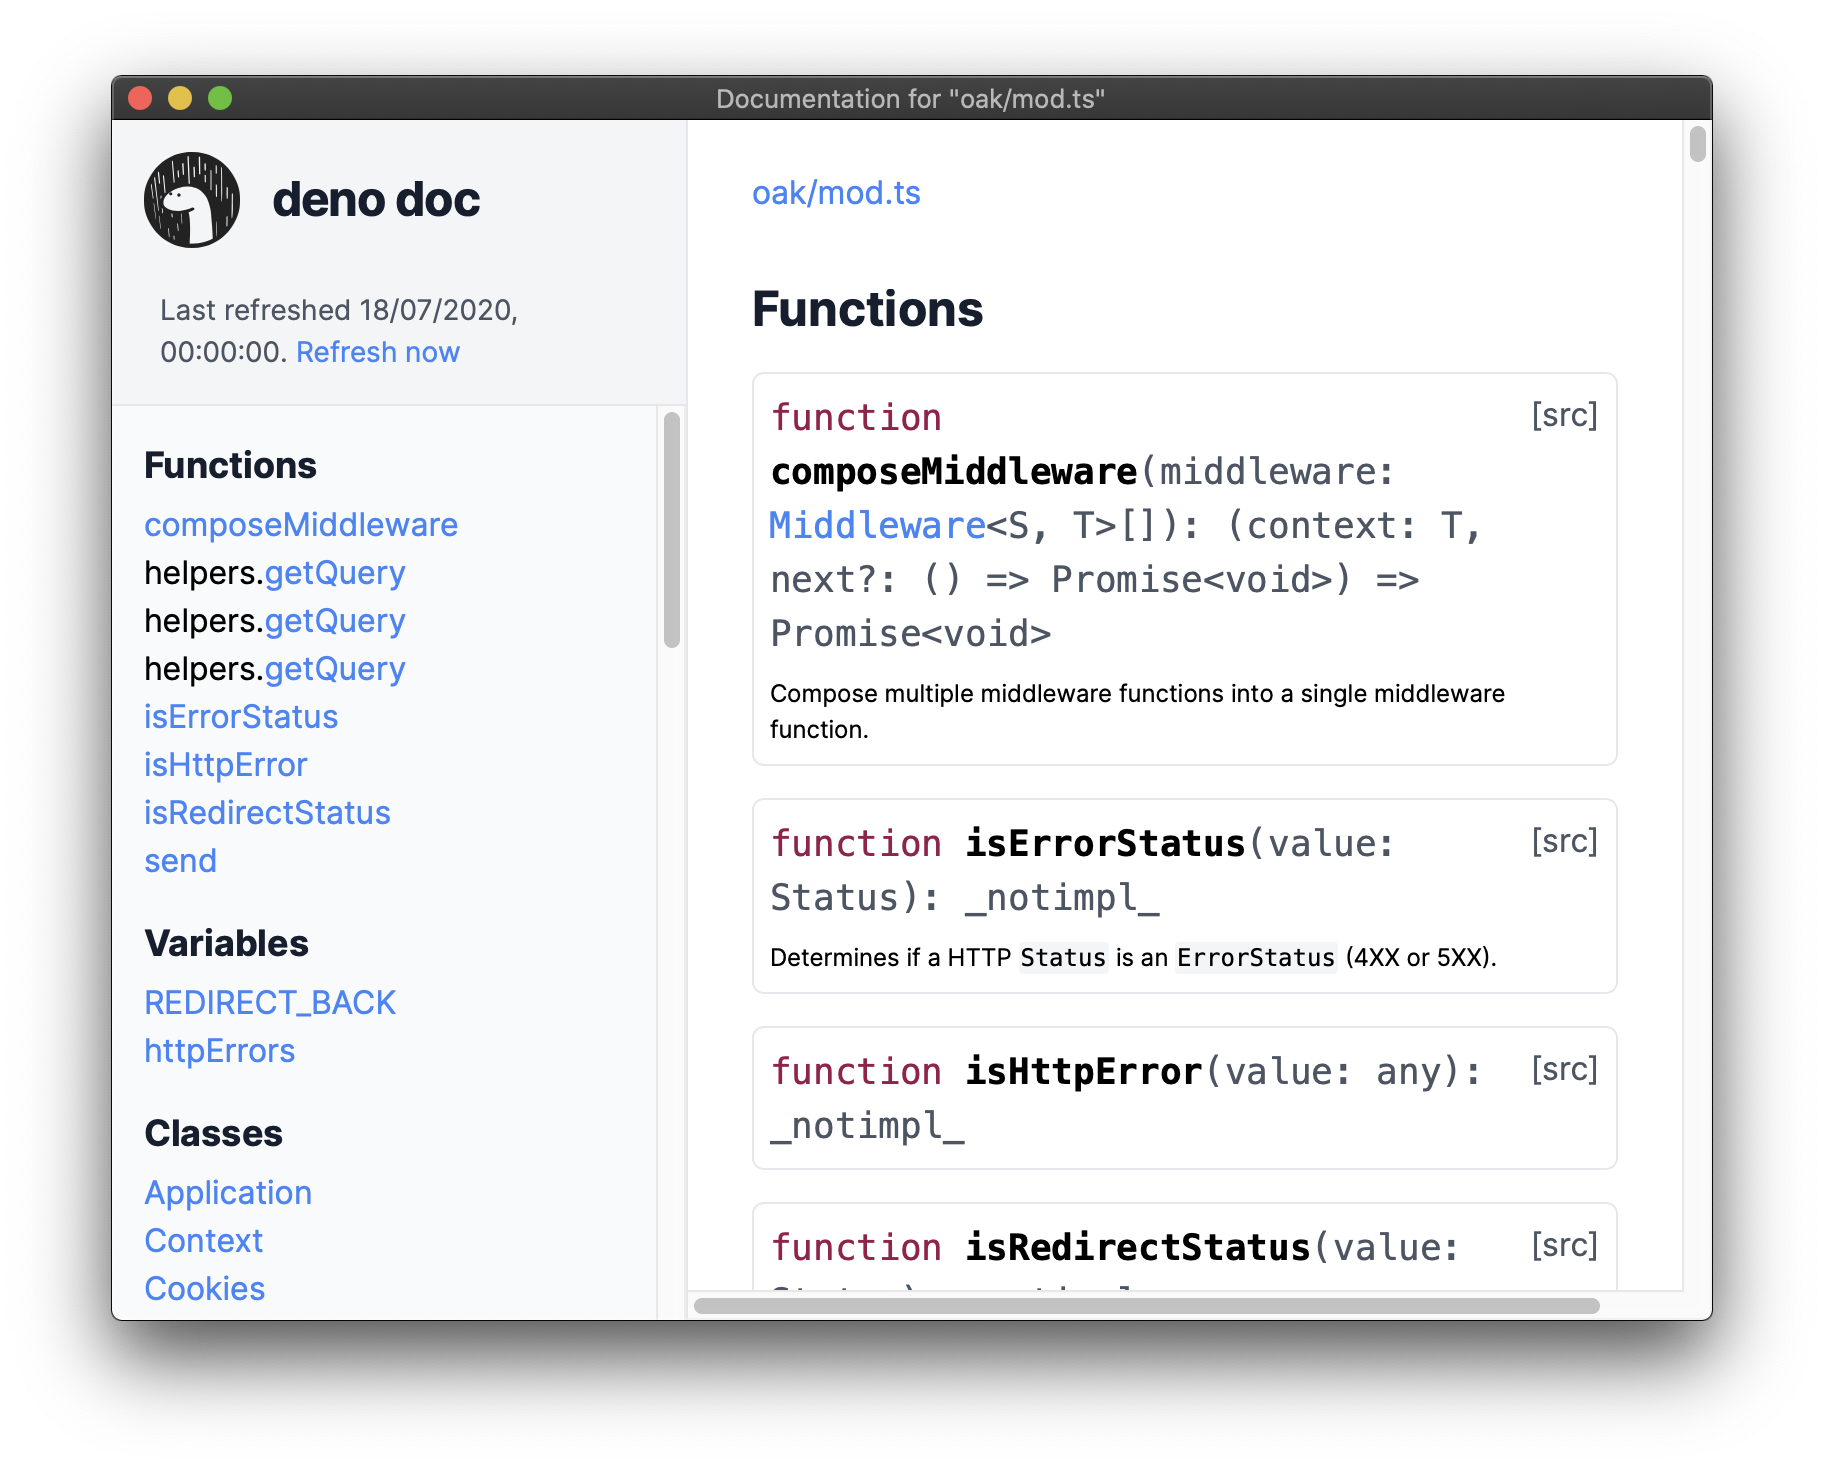Jump to the send function
Viewport: 1824px width, 1468px height.
180,861
